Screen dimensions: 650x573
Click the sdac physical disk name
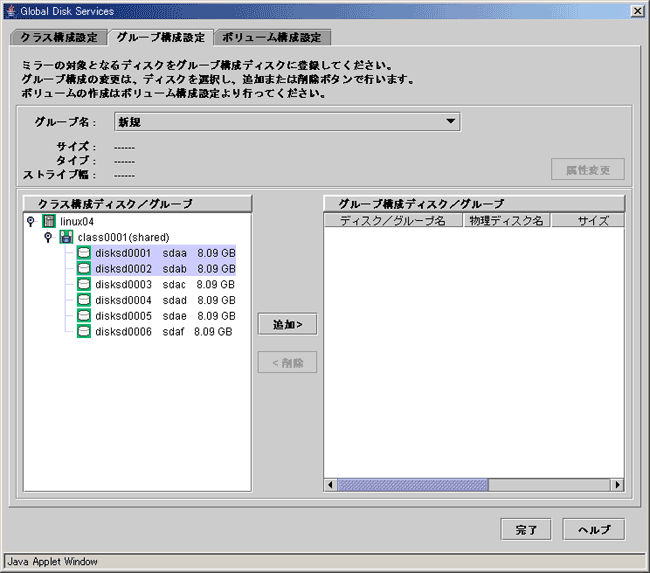point(174,284)
